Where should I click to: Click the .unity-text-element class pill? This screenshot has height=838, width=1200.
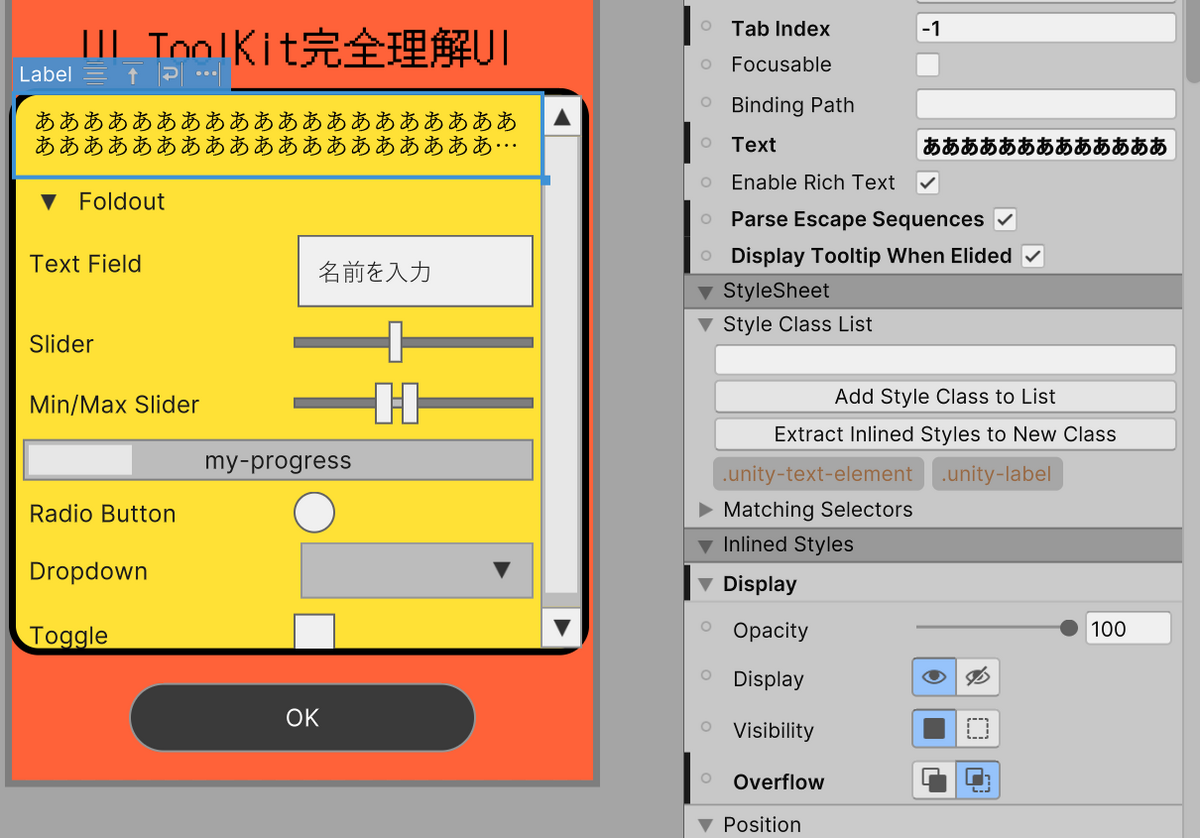[x=817, y=474]
